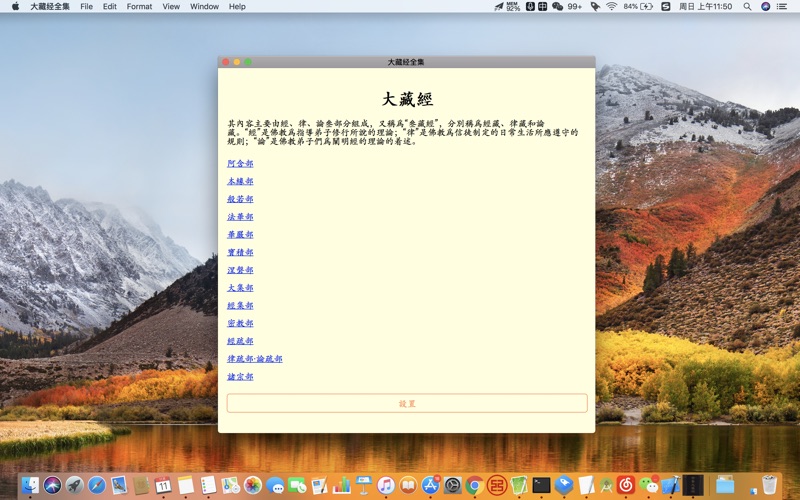Open Reminders checklist icon in dock
Viewport: 800px width, 500px height.
(x=208, y=485)
